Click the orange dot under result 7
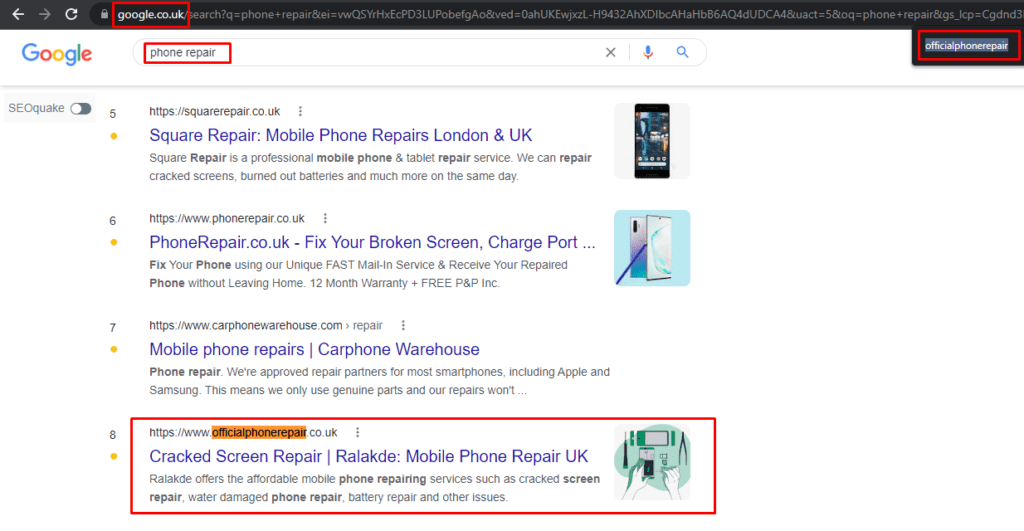1024x531 pixels. [114, 349]
